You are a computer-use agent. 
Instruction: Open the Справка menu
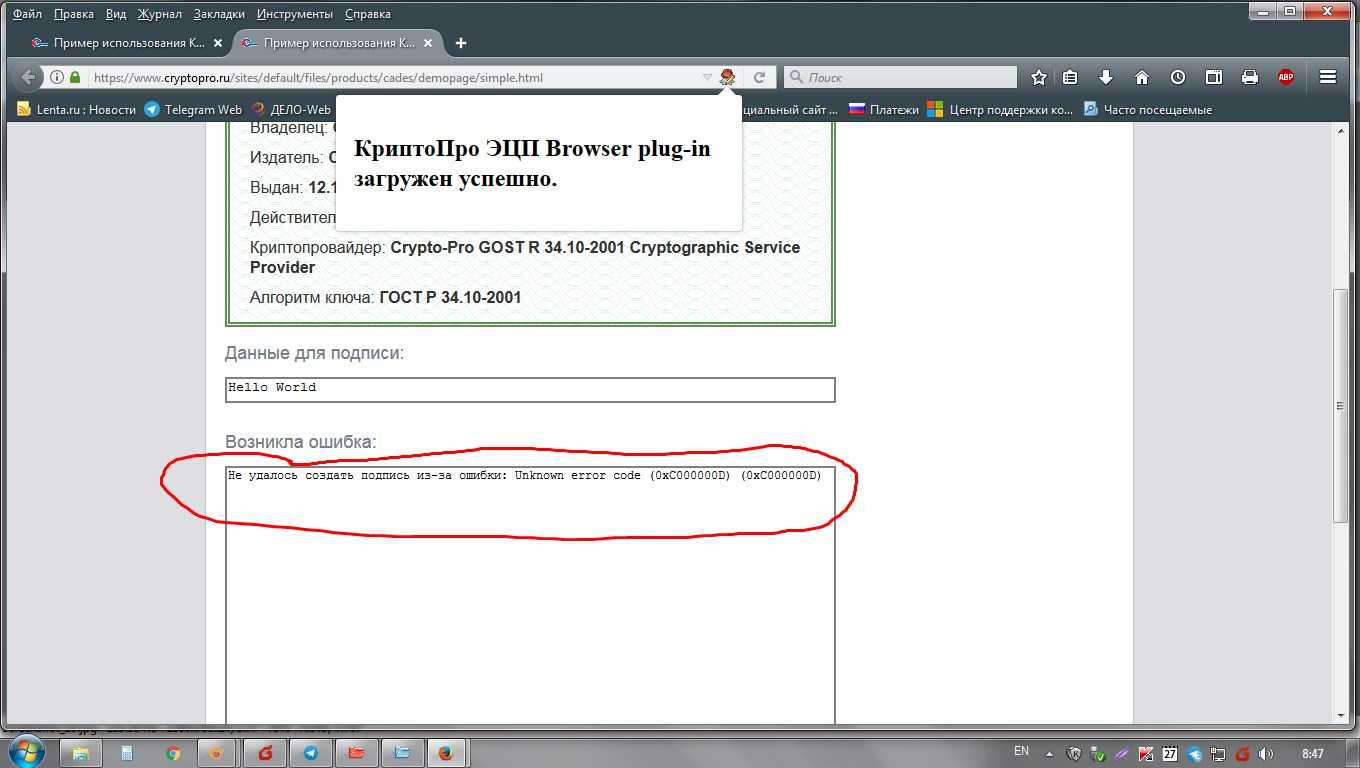[367, 14]
